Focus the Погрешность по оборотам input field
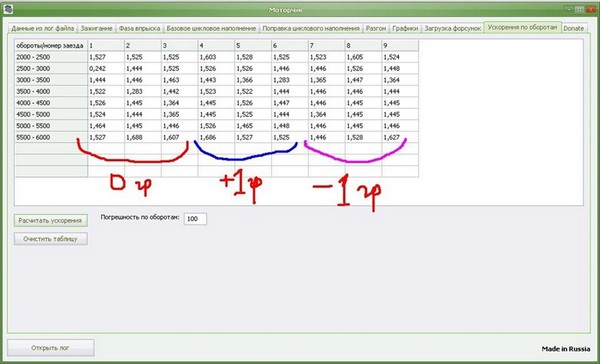 point(195,219)
